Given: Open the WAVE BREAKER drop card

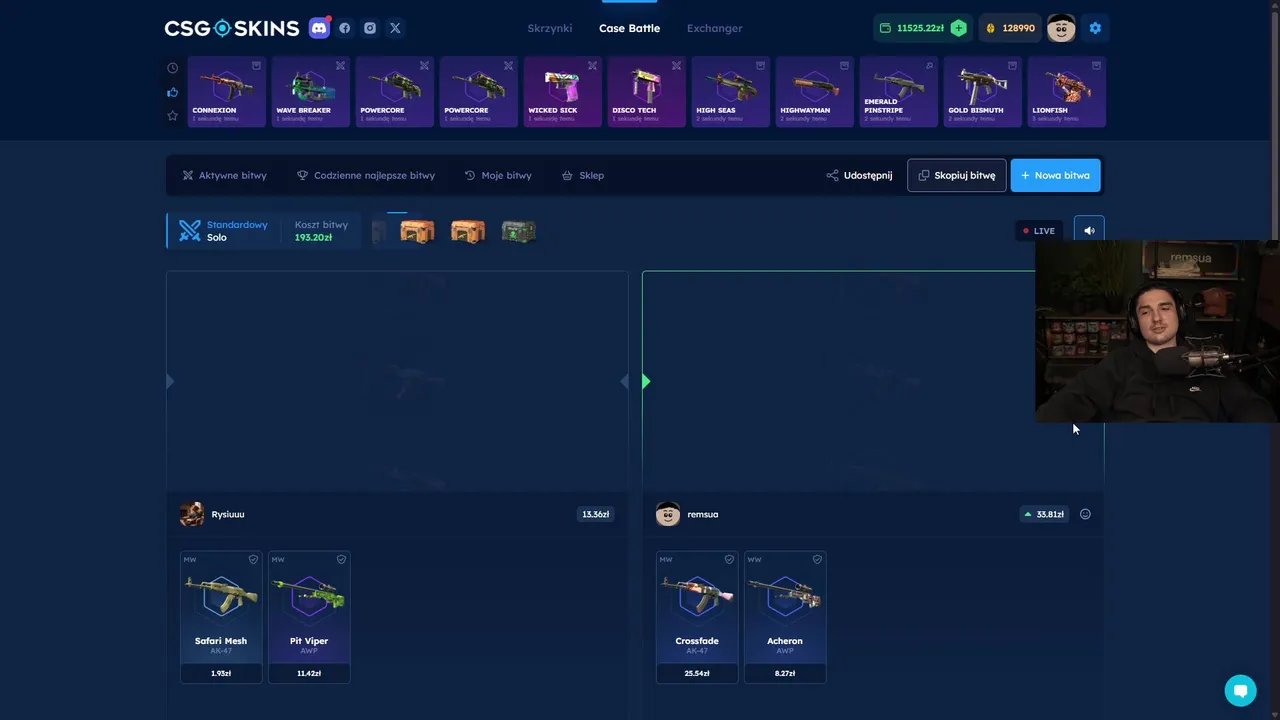Looking at the screenshot, I should coord(311,92).
